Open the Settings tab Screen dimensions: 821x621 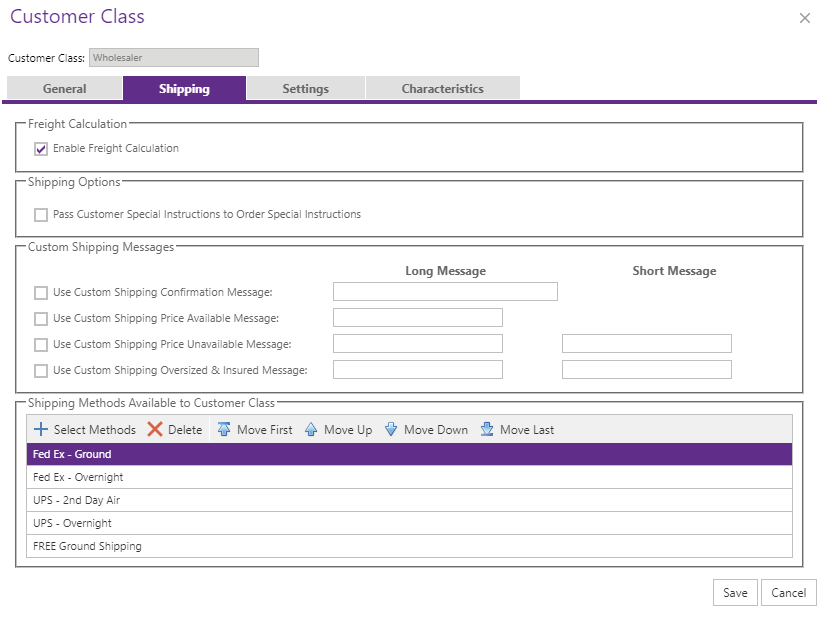point(305,89)
